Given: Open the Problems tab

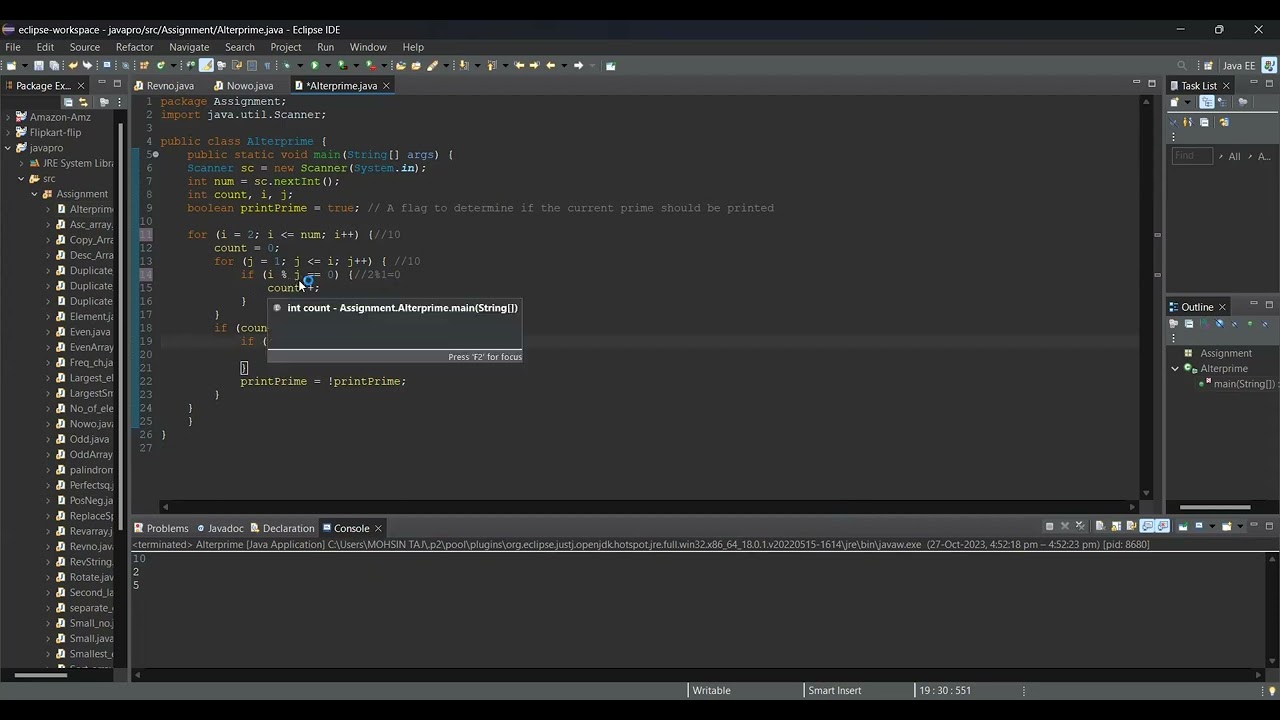Looking at the screenshot, I should [161, 528].
